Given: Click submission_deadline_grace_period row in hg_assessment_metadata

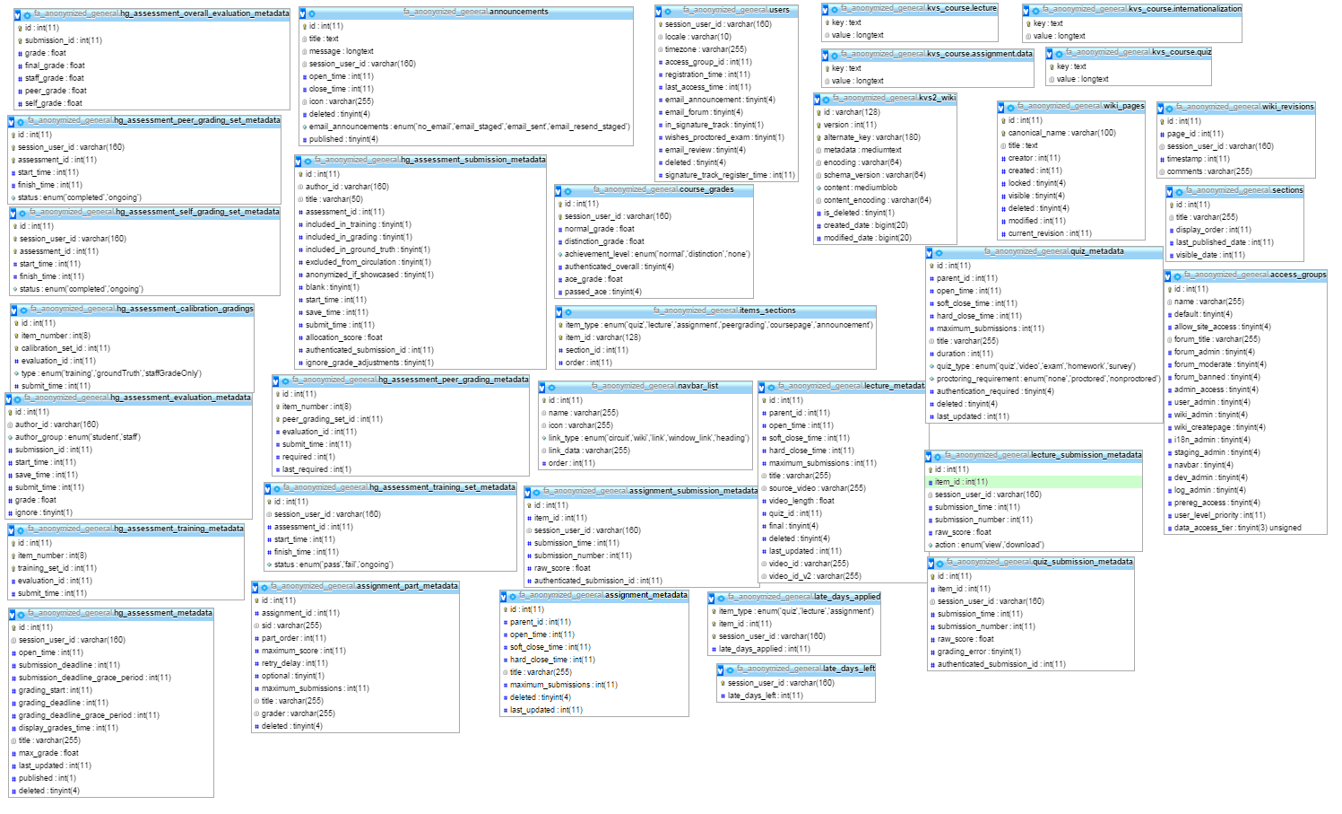Looking at the screenshot, I should (x=111, y=677).
